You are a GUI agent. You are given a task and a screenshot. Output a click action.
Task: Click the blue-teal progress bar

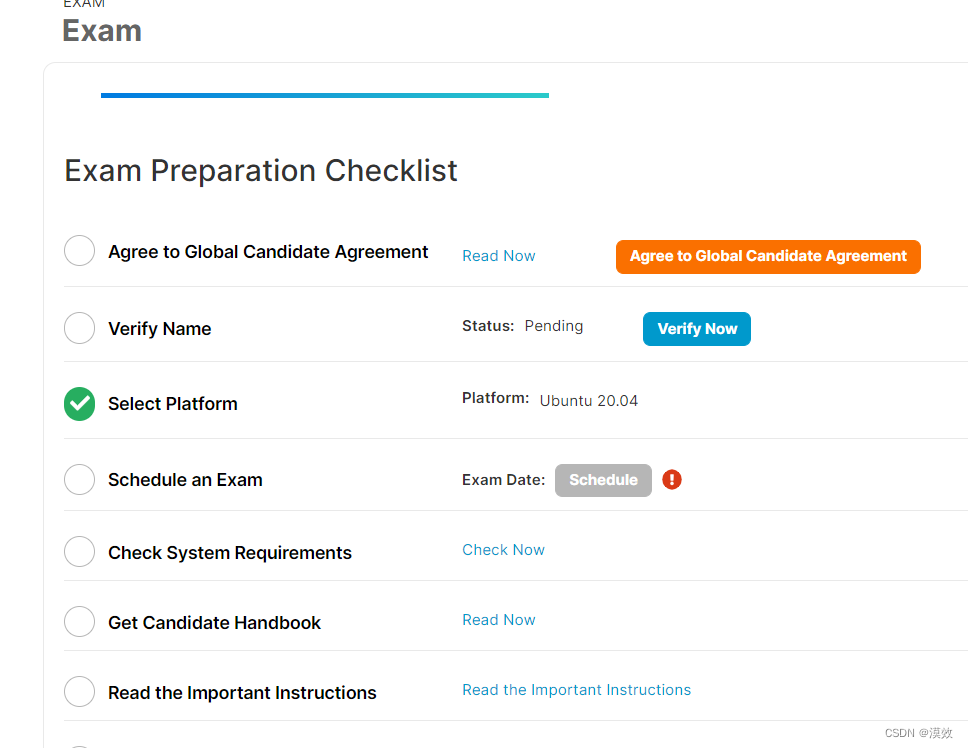324,96
